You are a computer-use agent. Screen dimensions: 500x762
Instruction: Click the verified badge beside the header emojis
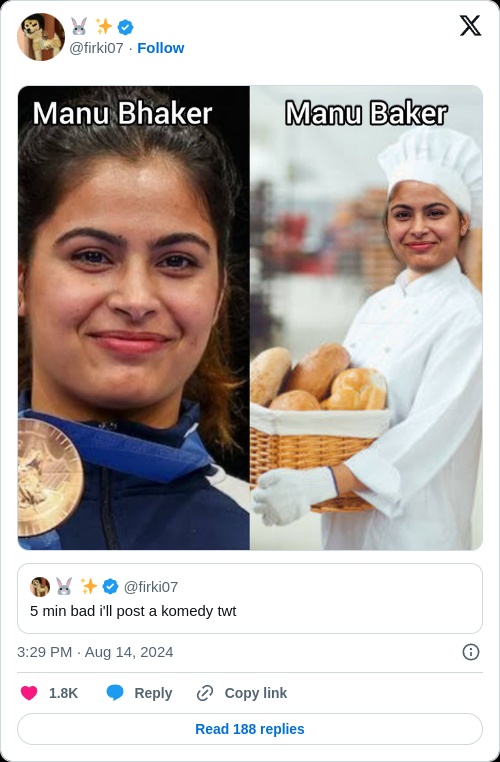point(125,27)
